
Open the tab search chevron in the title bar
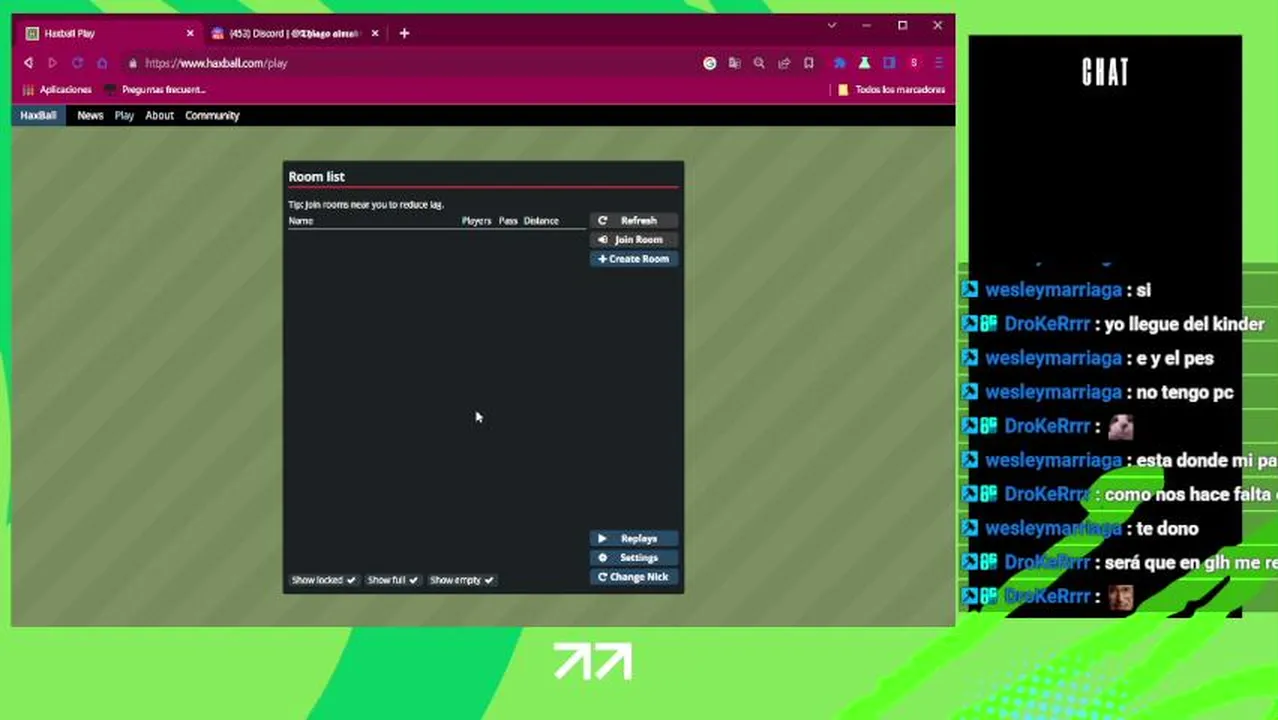(x=831, y=26)
